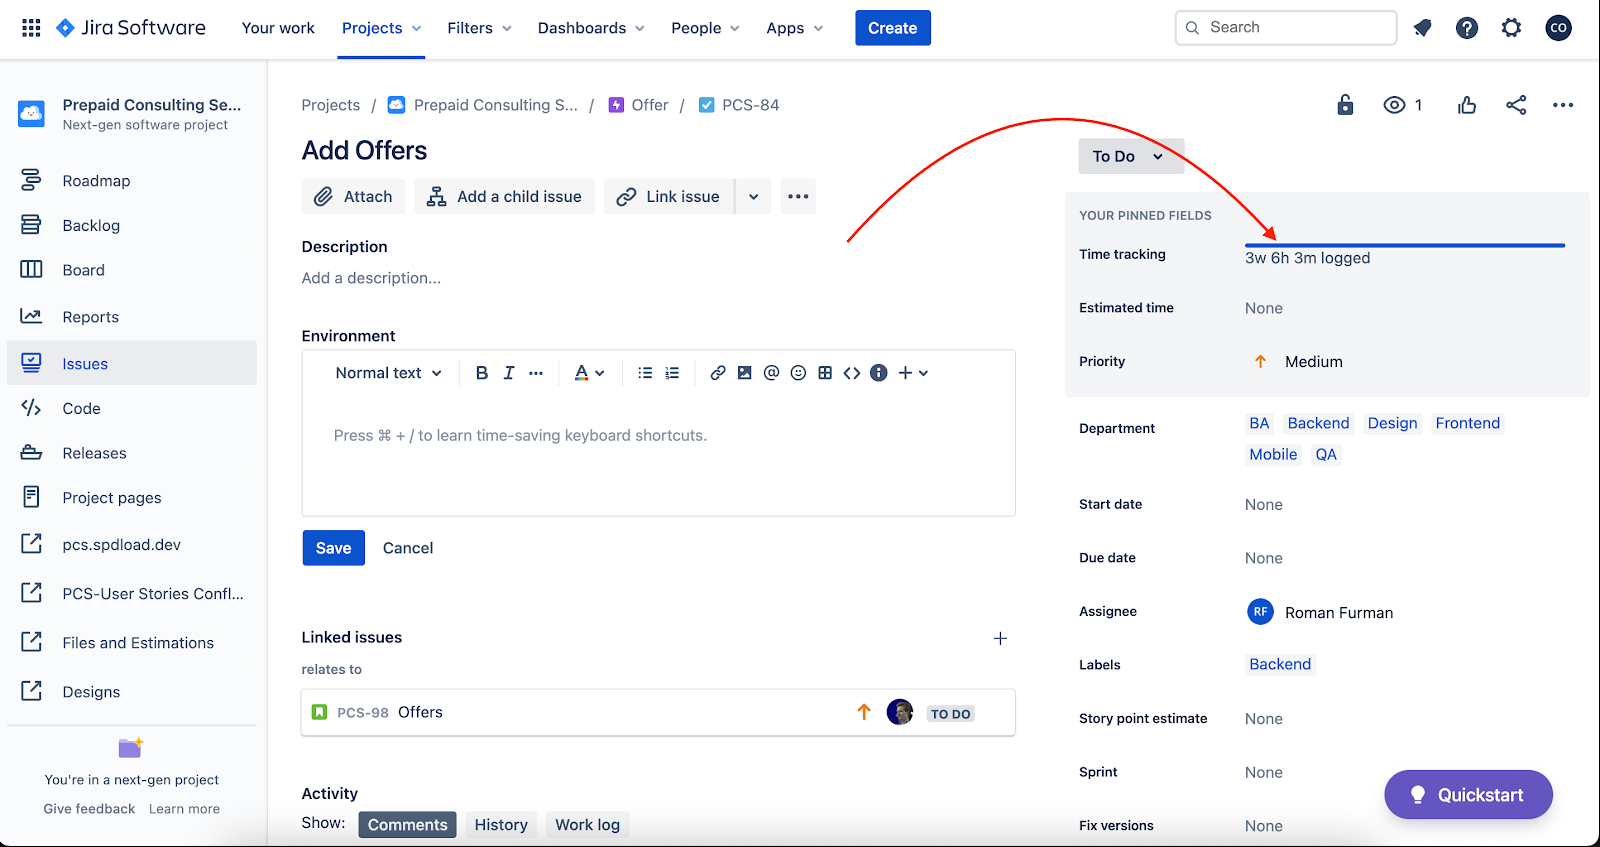Click the issue lock restrictions icon
1600x847 pixels.
(x=1345, y=105)
